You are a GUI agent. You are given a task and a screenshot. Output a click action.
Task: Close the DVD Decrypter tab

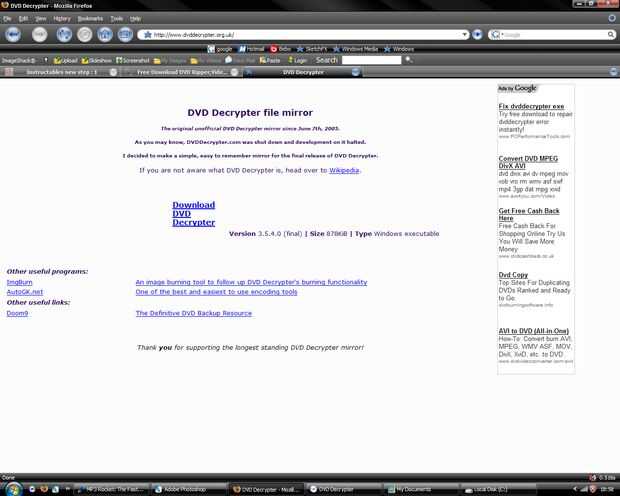pos(355,72)
